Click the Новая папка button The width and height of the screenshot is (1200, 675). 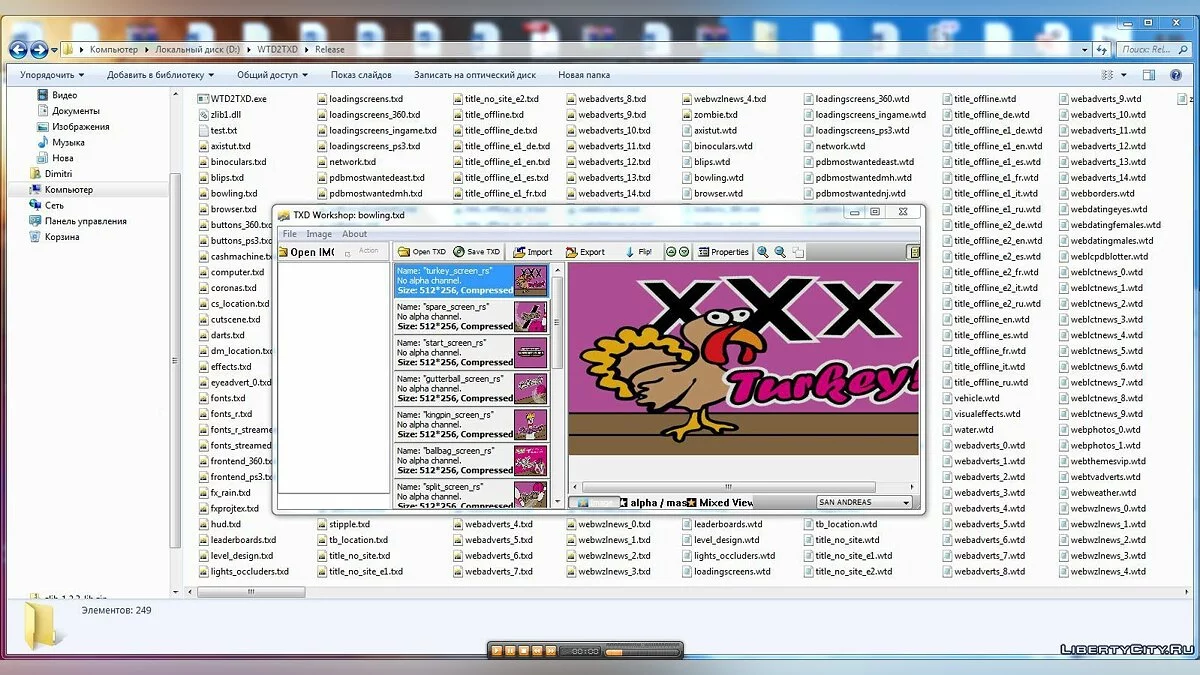pyautogui.click(x=584, y=75)
